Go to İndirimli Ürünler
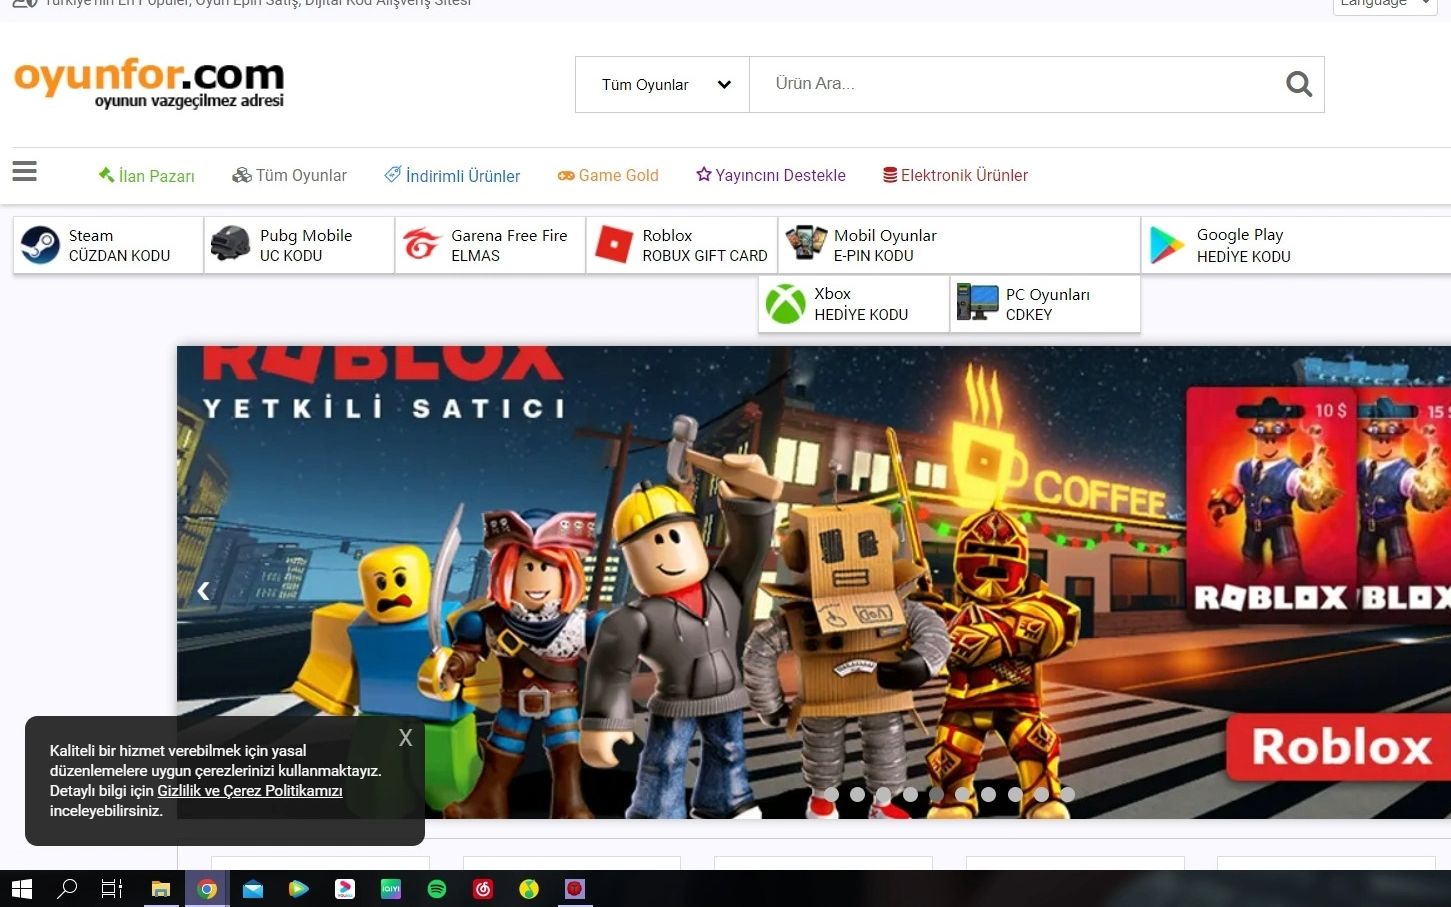This screenshot has height=907, width=1451. tap(452, 175)
